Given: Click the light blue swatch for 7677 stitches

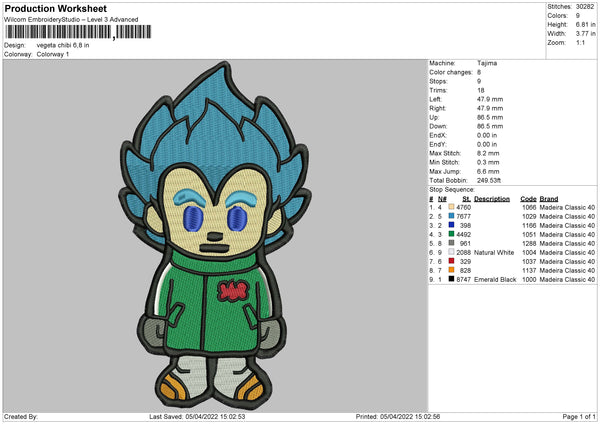Looking at the screenshot, I should [452, 216].
